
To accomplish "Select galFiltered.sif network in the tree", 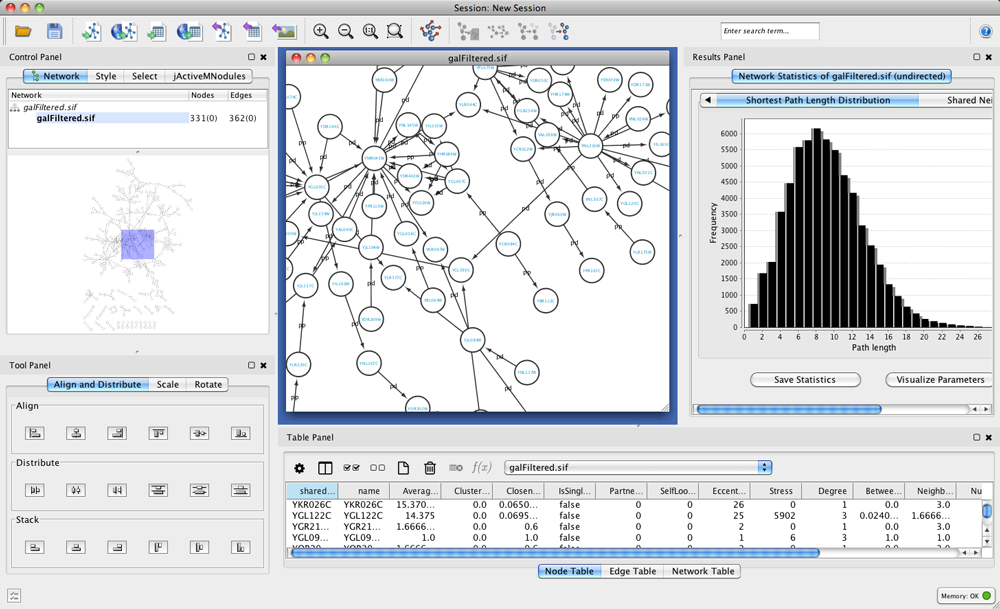I will pyautogui.click(x=66, y=118).
